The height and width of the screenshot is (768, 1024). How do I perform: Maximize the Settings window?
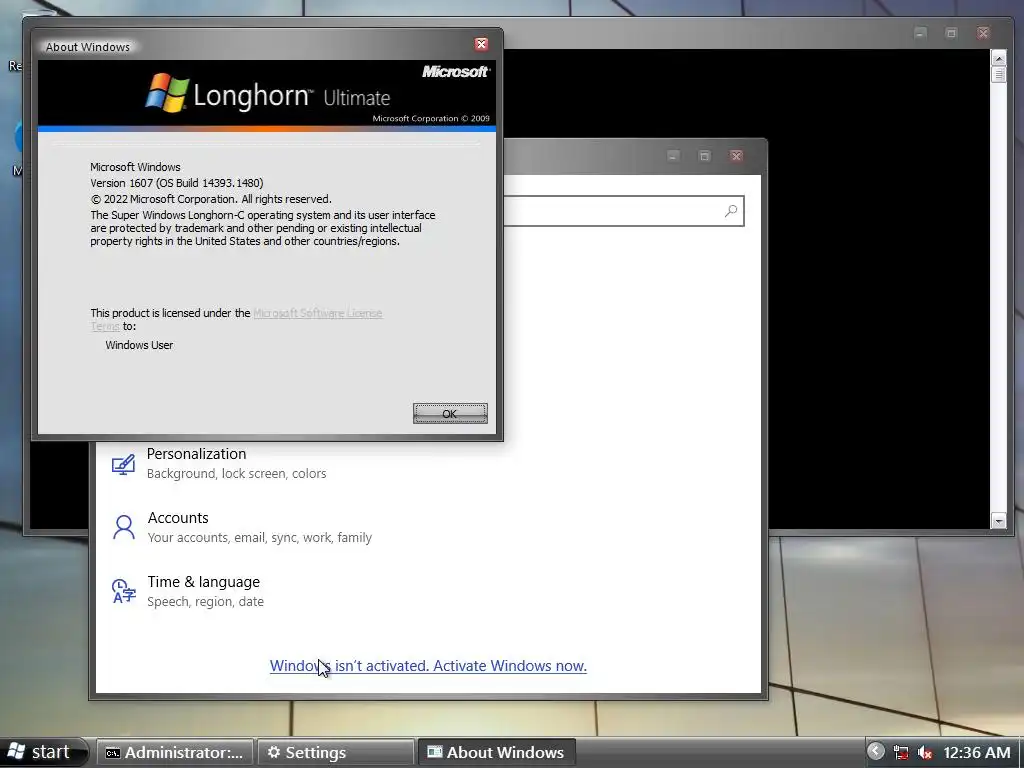(x=705, y=156)
